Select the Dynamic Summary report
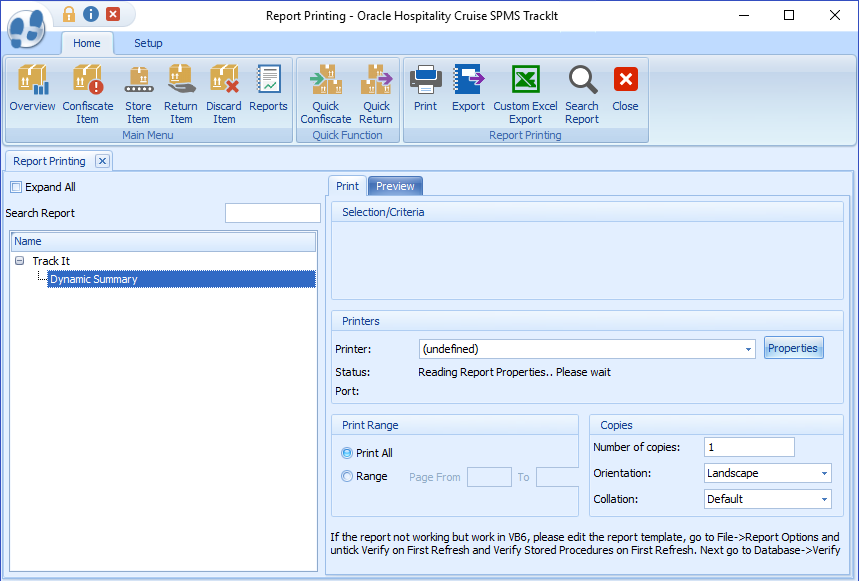Screen dimensions: 859x581 pyautogui.click(x=181, y=279)
